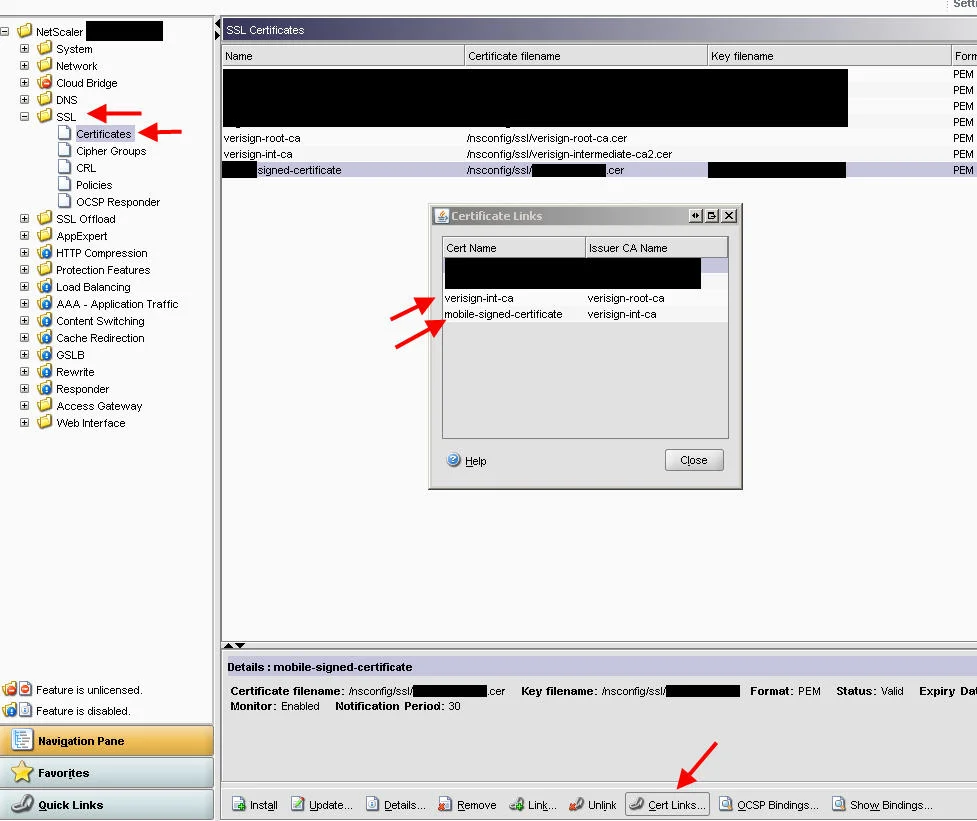Click the Responder folder icon
Viewport: 977px width, 821px height.
[44, 388]
